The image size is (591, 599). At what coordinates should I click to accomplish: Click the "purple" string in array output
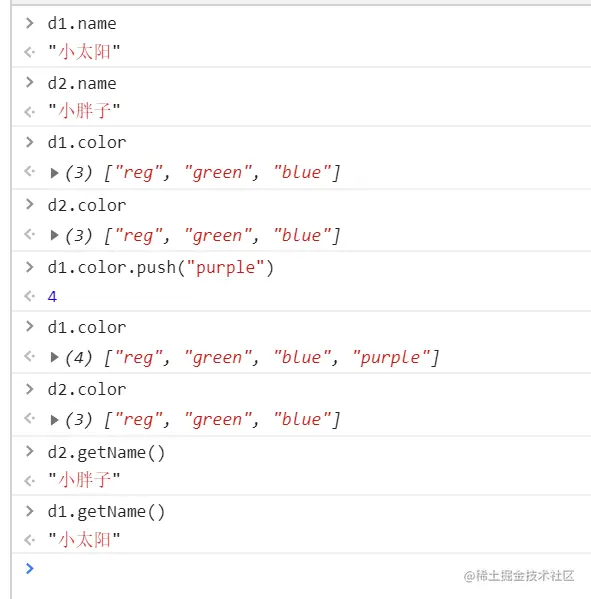pyautogui.click(x=391, y=358)
